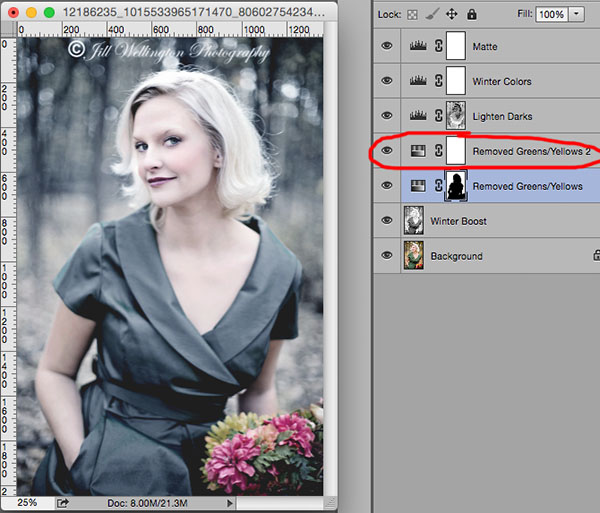The height and width of the screenshot is (513, 600).
Task: Click the lock position move icon
Action: tap(452, 15)
